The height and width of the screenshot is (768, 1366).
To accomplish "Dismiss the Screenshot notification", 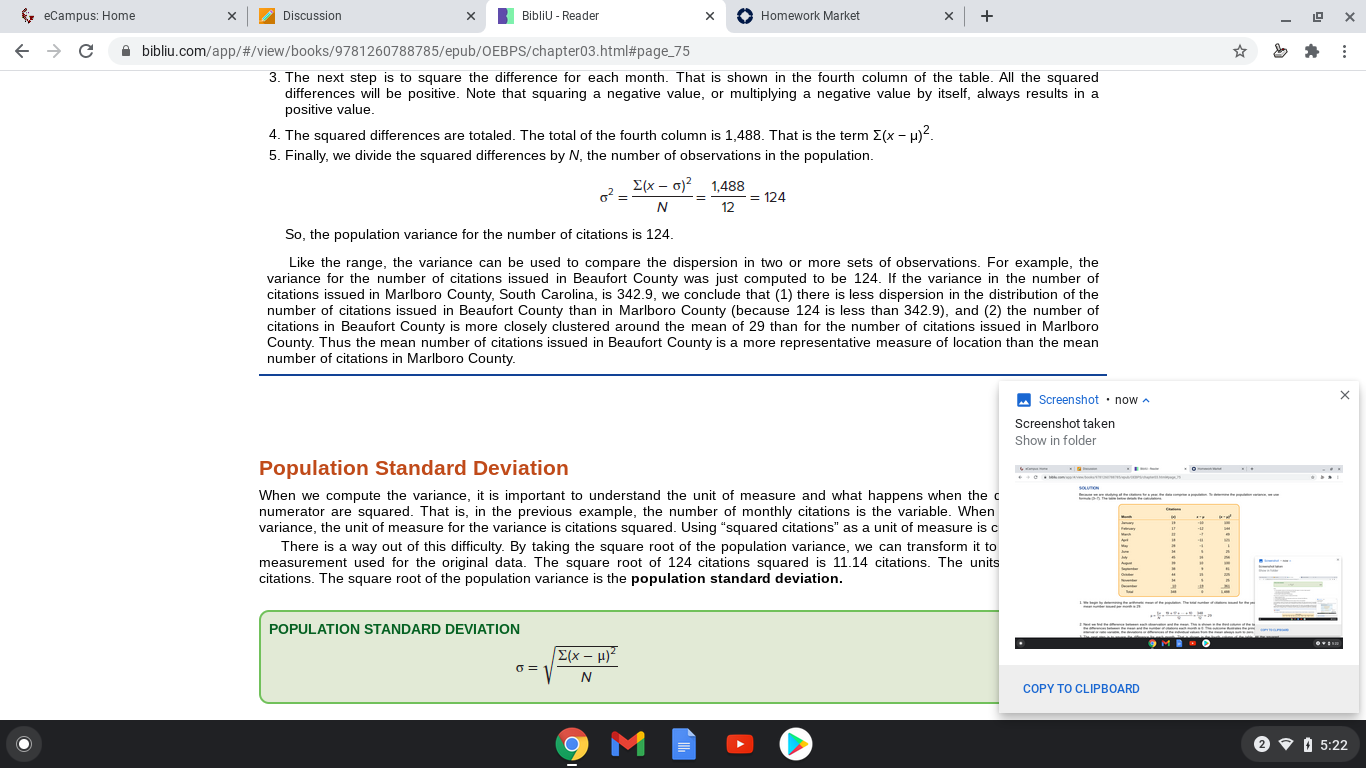I will 1344,395.
